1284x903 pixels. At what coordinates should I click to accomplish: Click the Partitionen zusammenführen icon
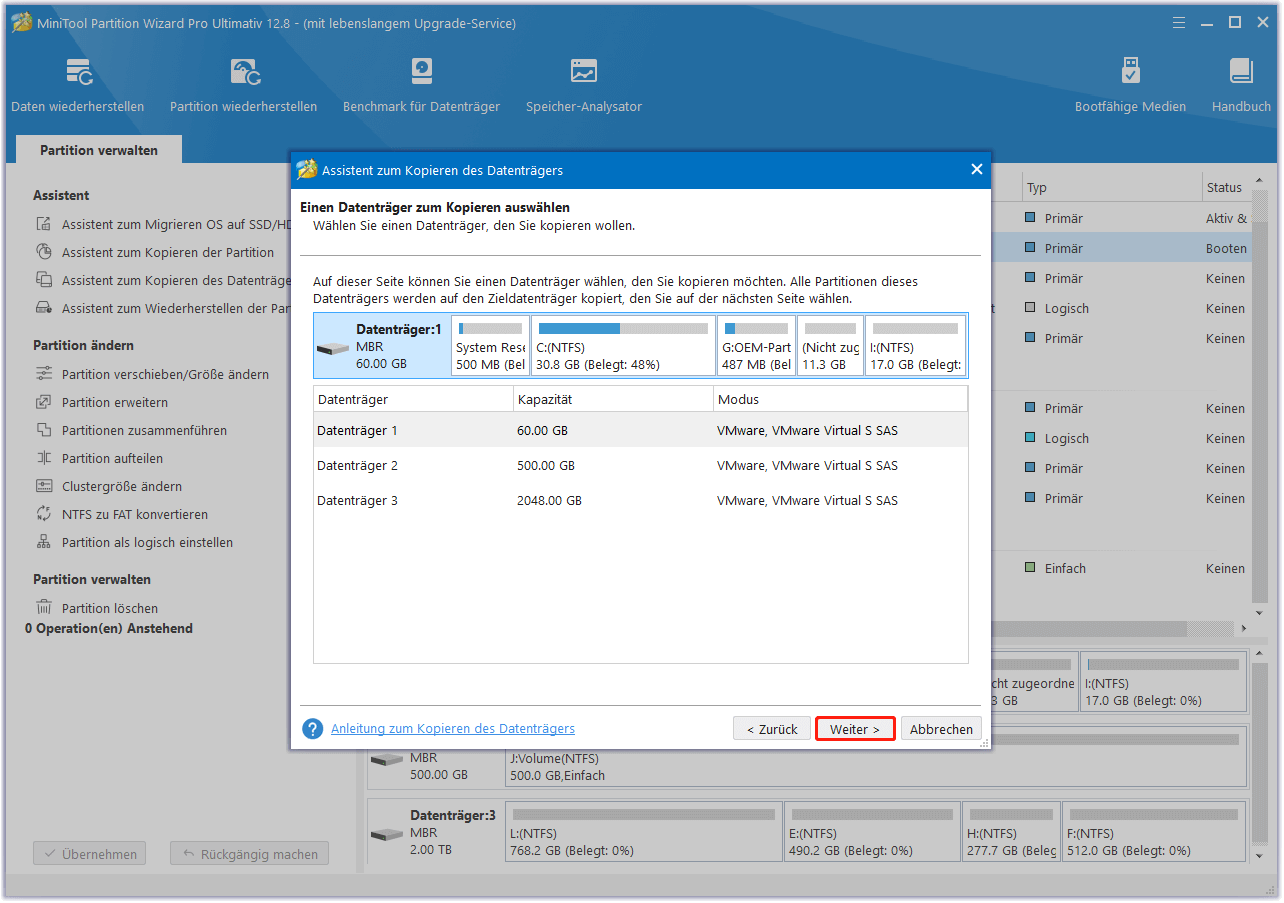coord(44,430)
